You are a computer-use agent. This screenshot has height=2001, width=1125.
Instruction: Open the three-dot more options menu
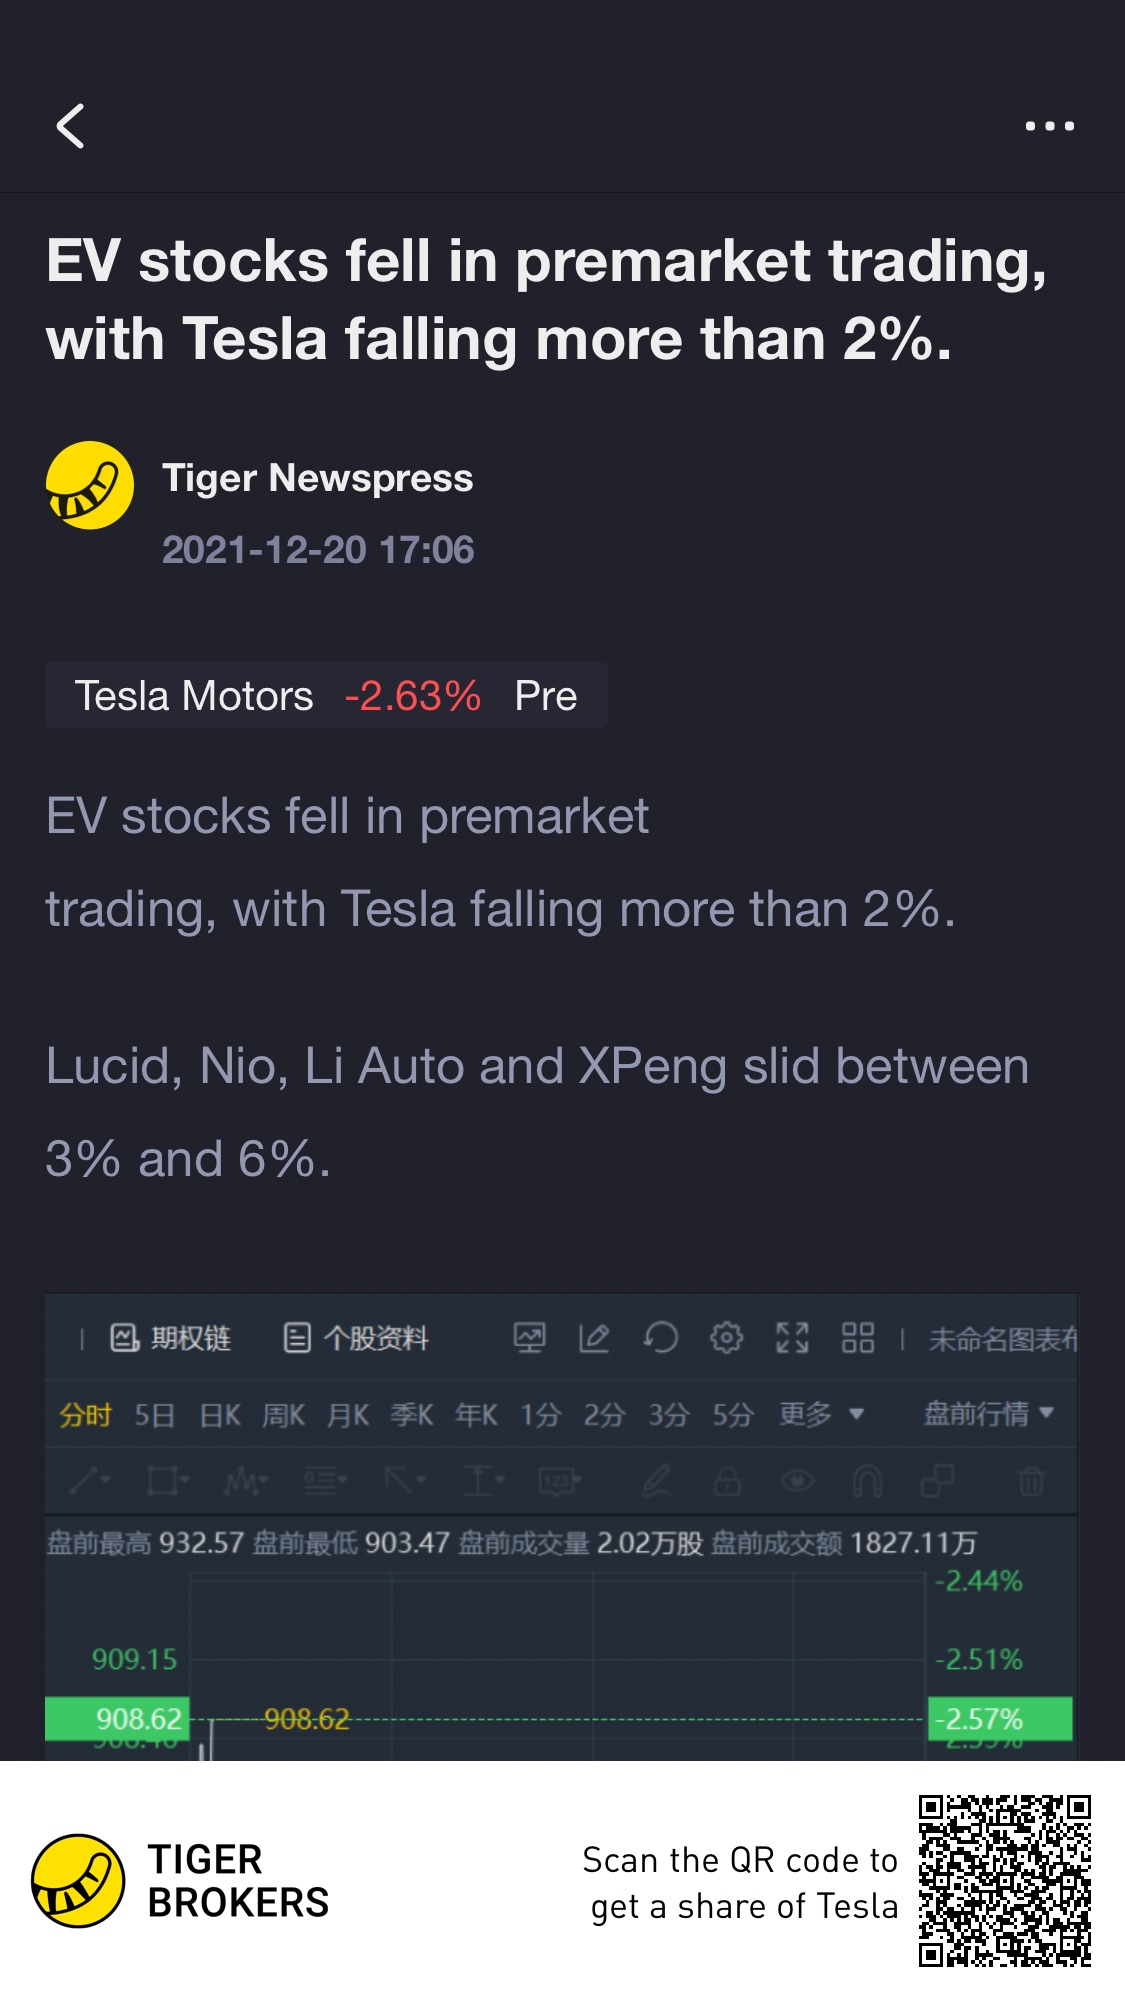pyautogui.click(x=1049, y=126)
